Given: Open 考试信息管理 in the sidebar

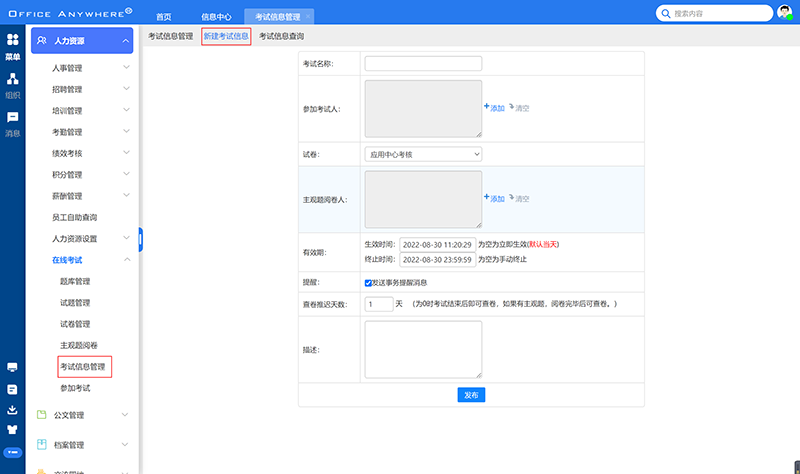Looking at the screenshot, I should (84, 367).
